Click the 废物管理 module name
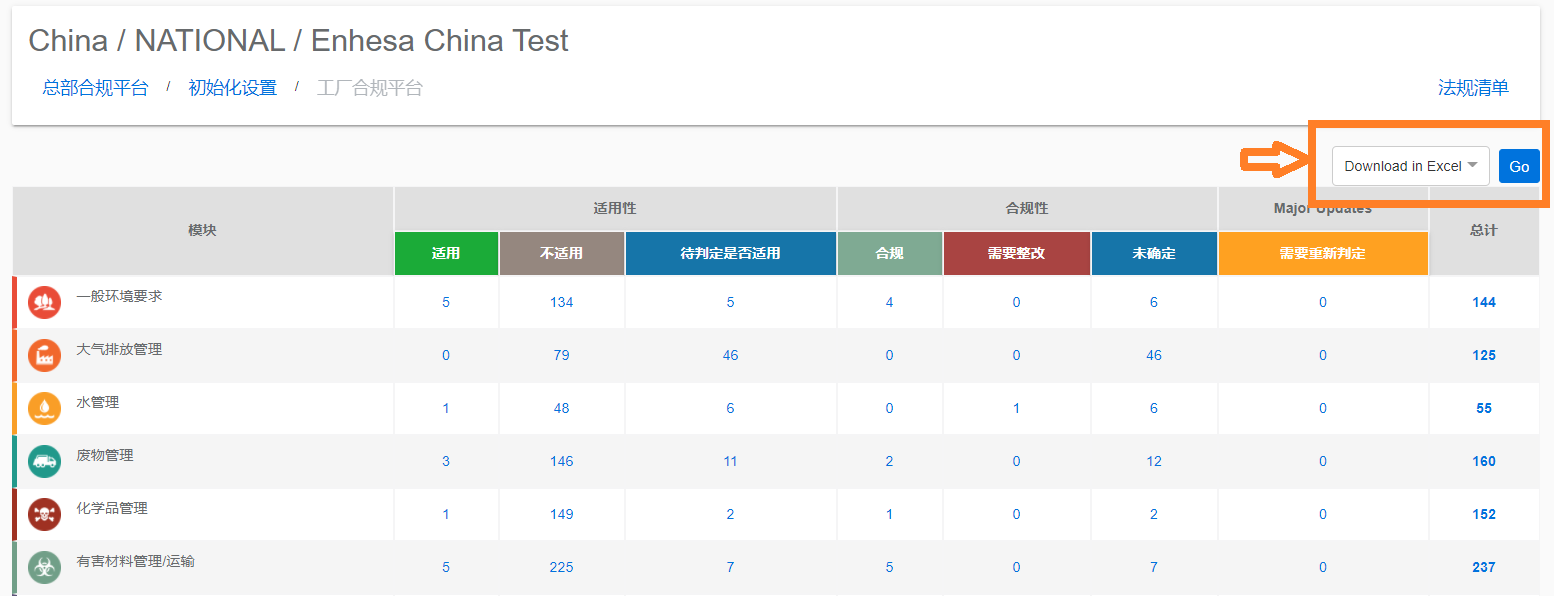1559x596 pixels. coord(105,455)
